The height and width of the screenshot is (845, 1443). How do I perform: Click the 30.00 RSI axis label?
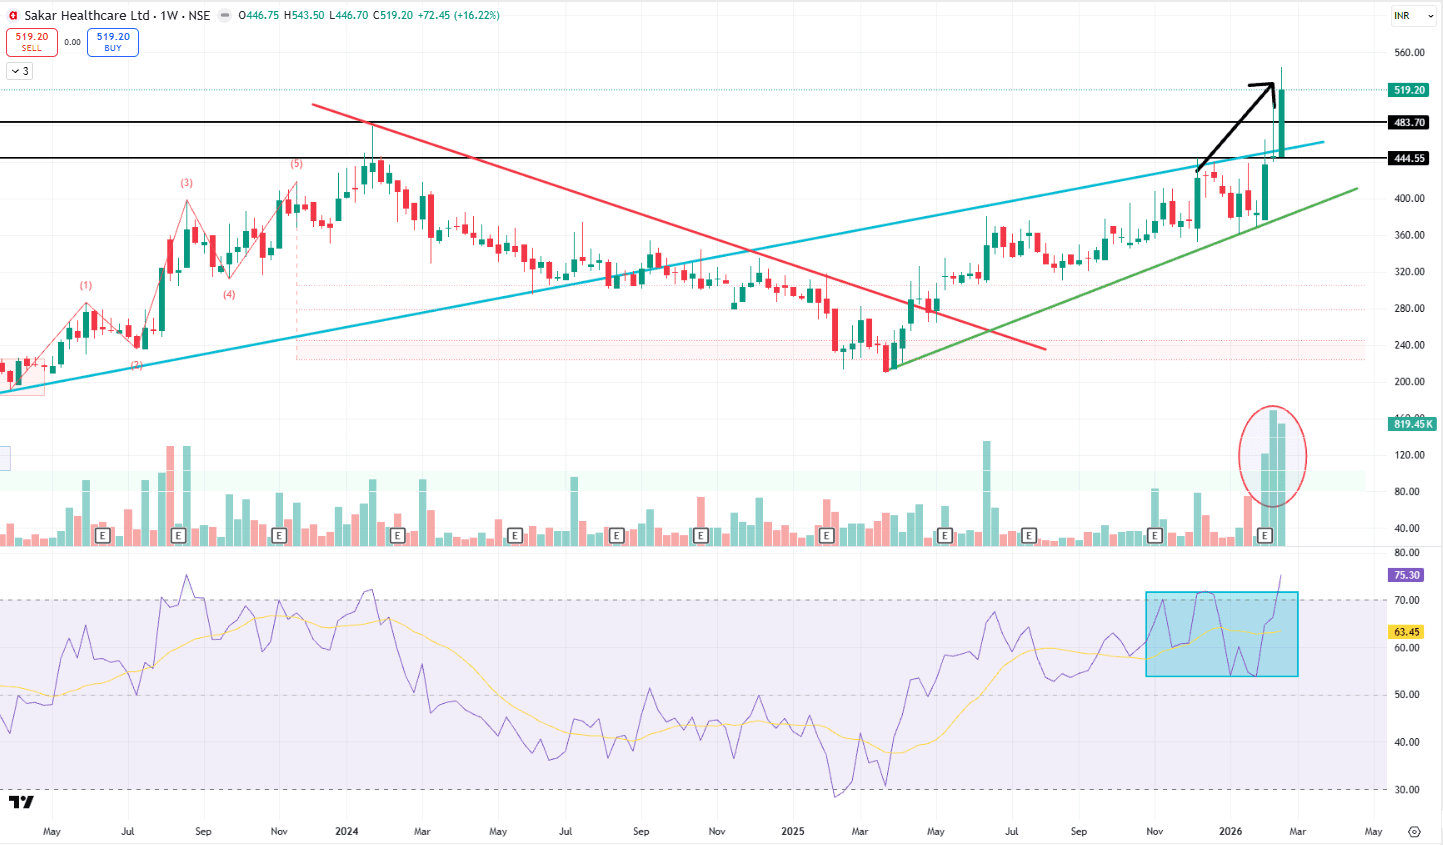point(1407,790)
